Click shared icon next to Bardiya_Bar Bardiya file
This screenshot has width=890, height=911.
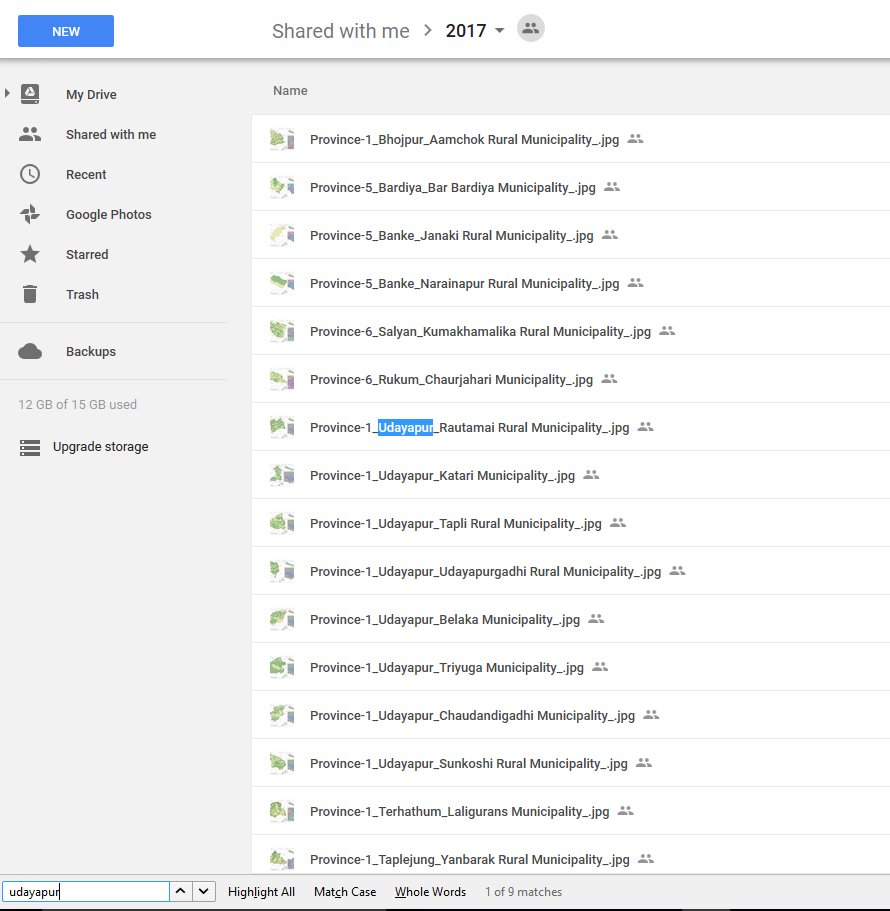click(612, 187)
